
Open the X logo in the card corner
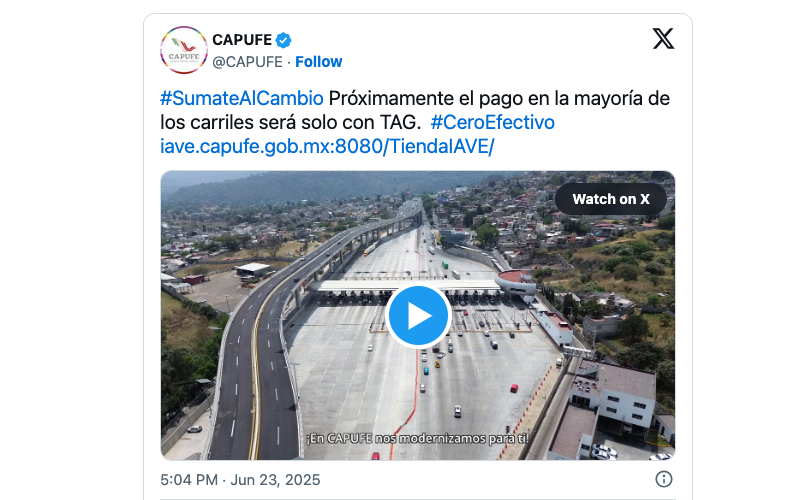[663, 38]
